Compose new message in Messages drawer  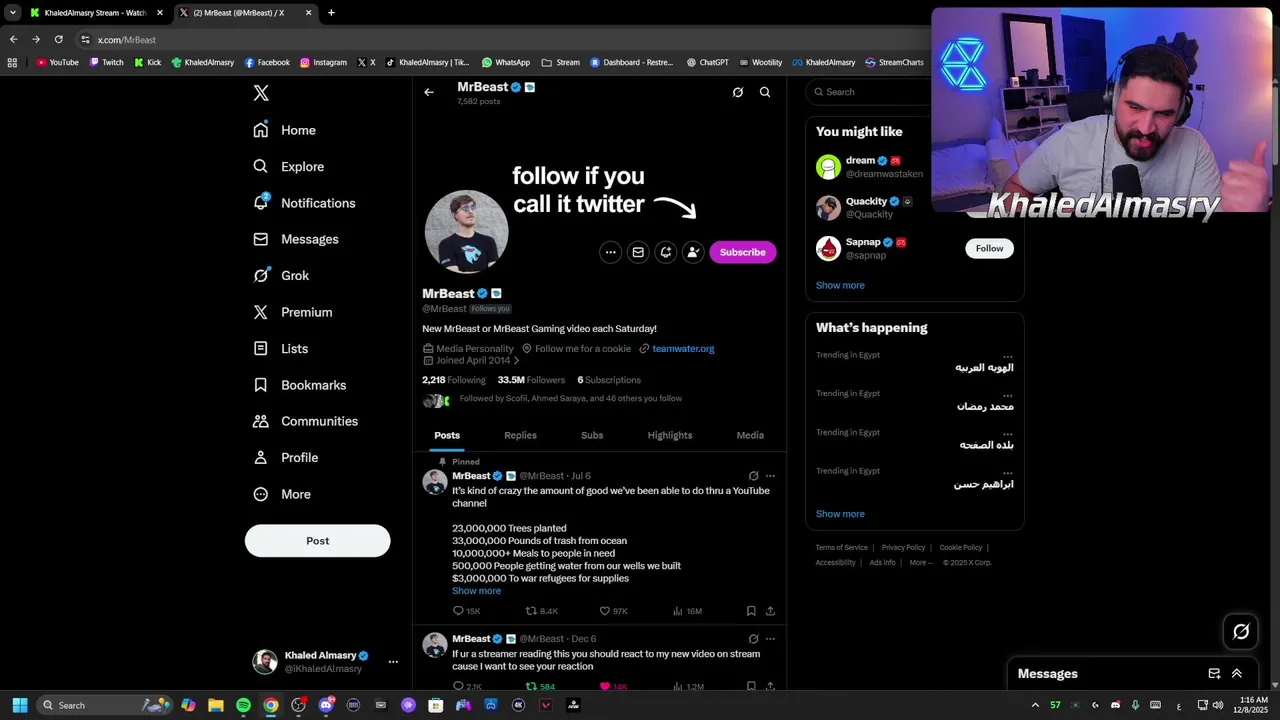pos(1214,674)
